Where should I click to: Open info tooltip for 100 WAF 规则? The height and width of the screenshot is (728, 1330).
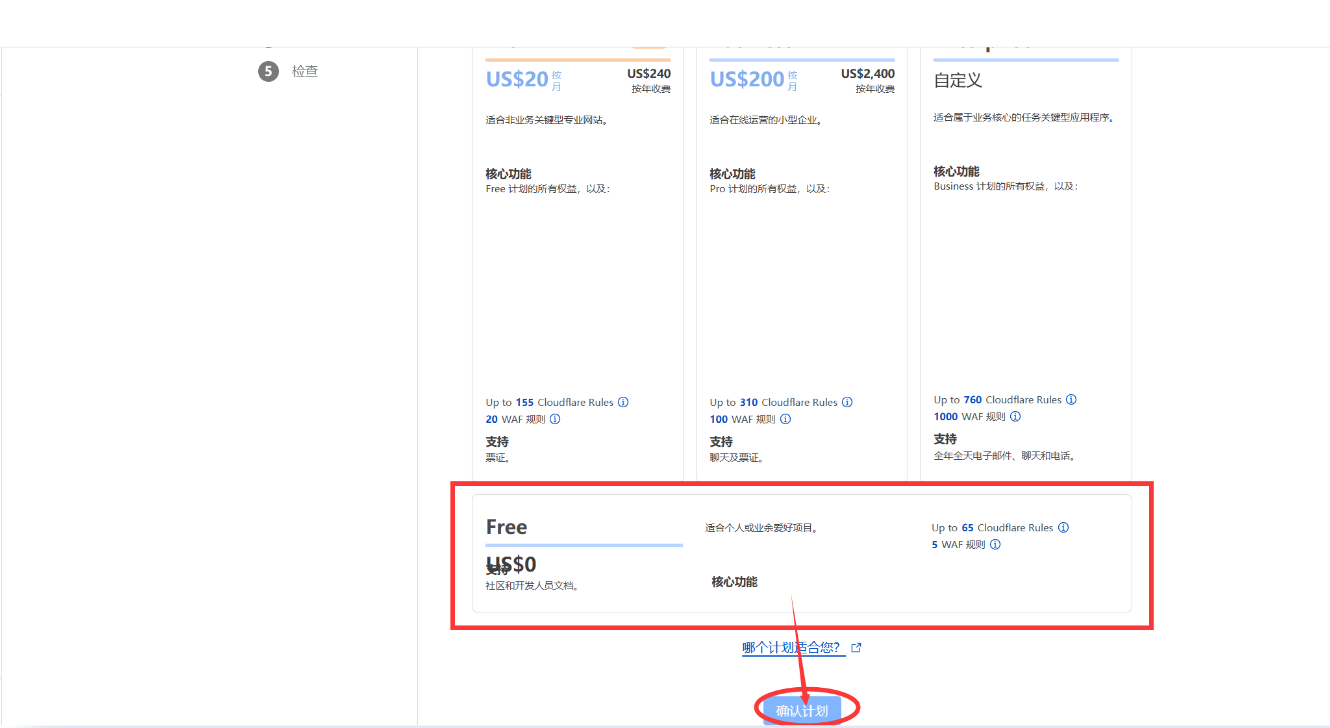(785, 420)
